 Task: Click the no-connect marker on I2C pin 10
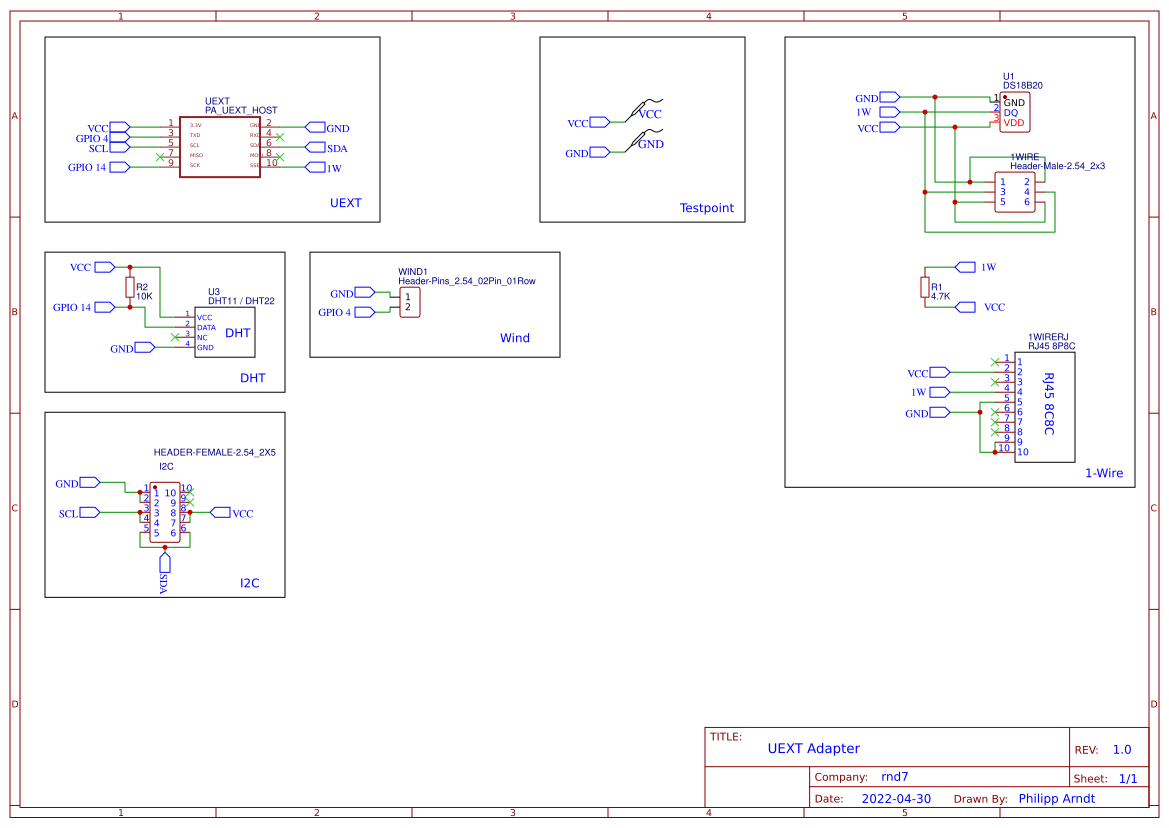pos(190,492)
